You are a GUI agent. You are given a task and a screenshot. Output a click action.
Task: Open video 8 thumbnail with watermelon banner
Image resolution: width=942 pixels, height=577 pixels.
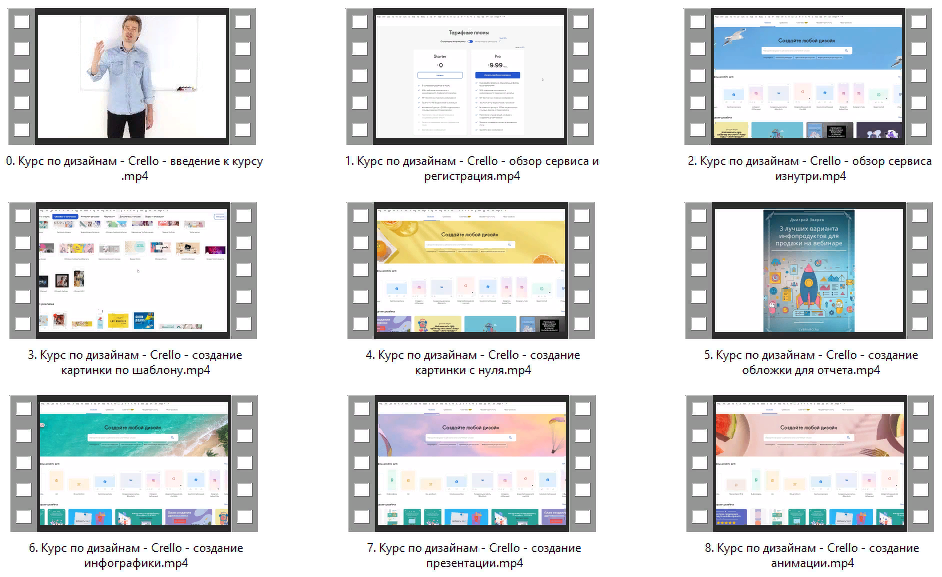click(x=810, y=461)
